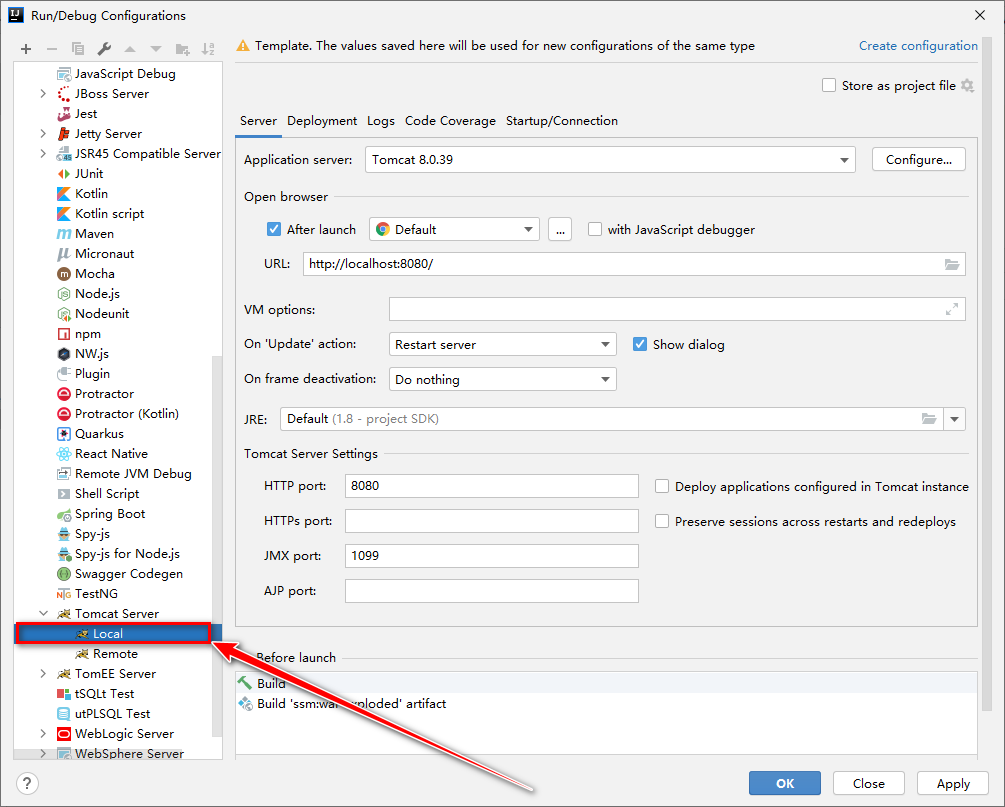Click the browse folder icon in JRE field

pos(929,419)
